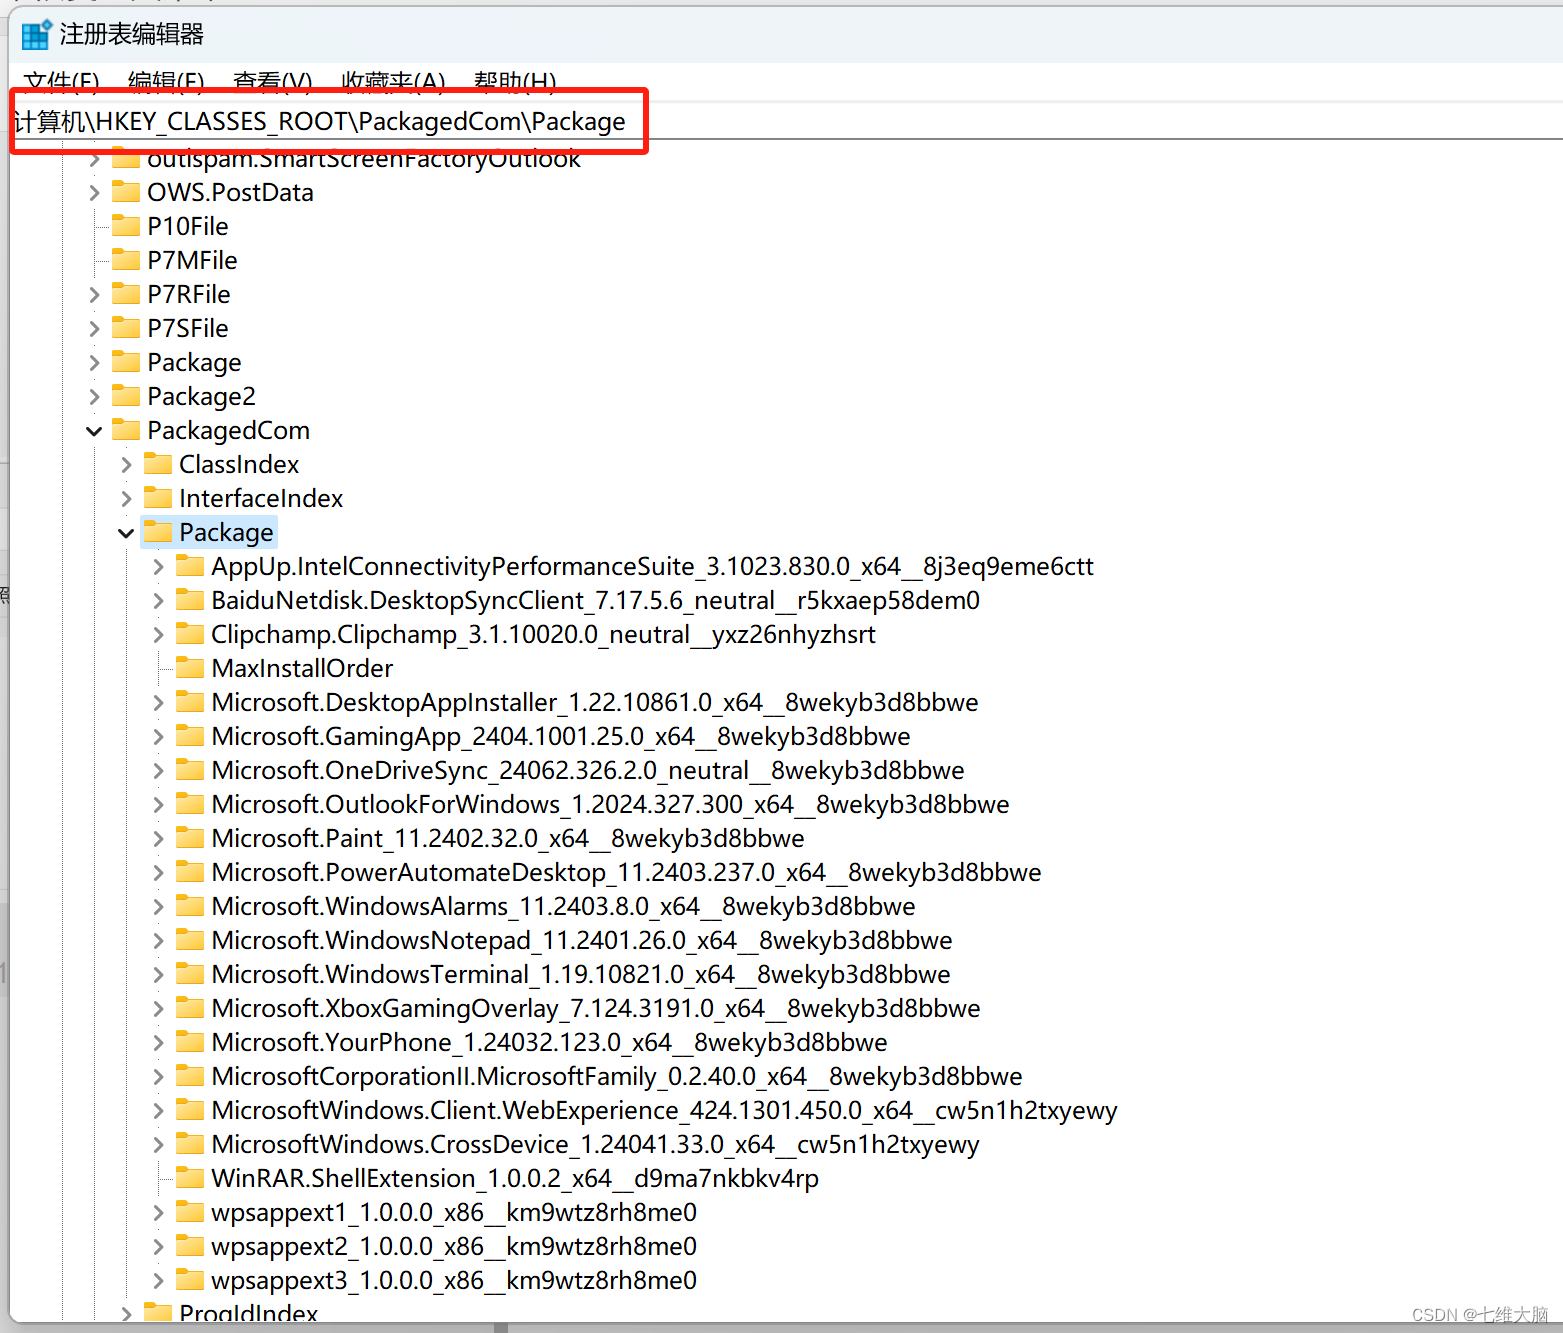The height and width of the screenshot is (1333, 1563).
Task: Click the WinRAR.ShellExtension folder icon
Action: click(x=190, y=1177)
